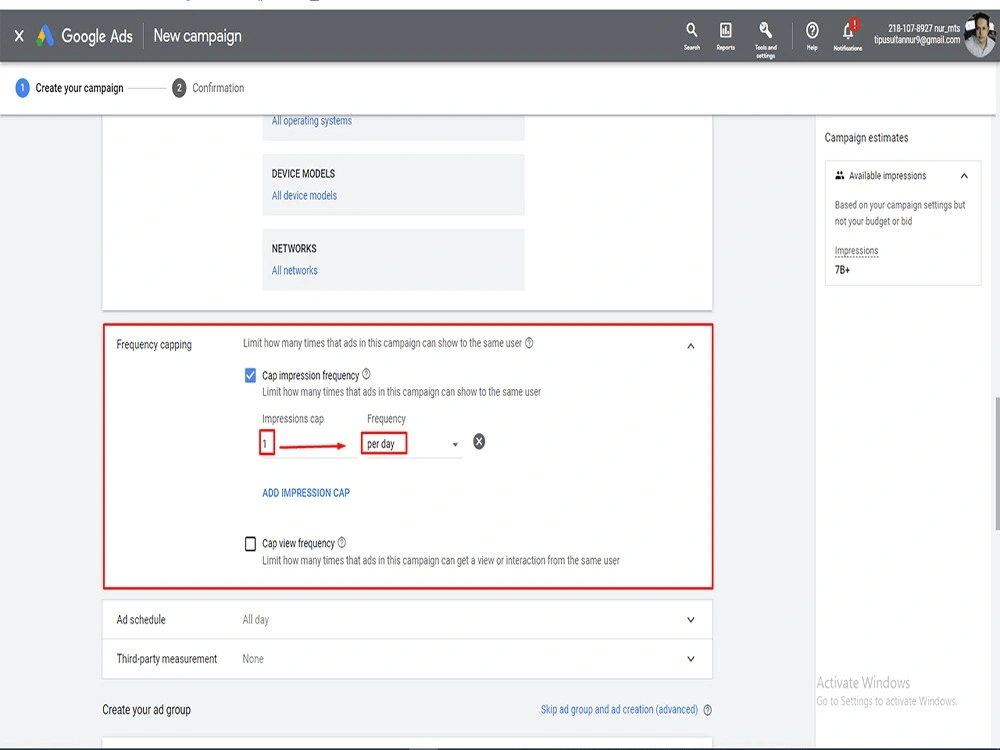Viewport: 1000px width, 750px height.
Task: Select step 1 Create your campaign
Action: coord(70,88)
